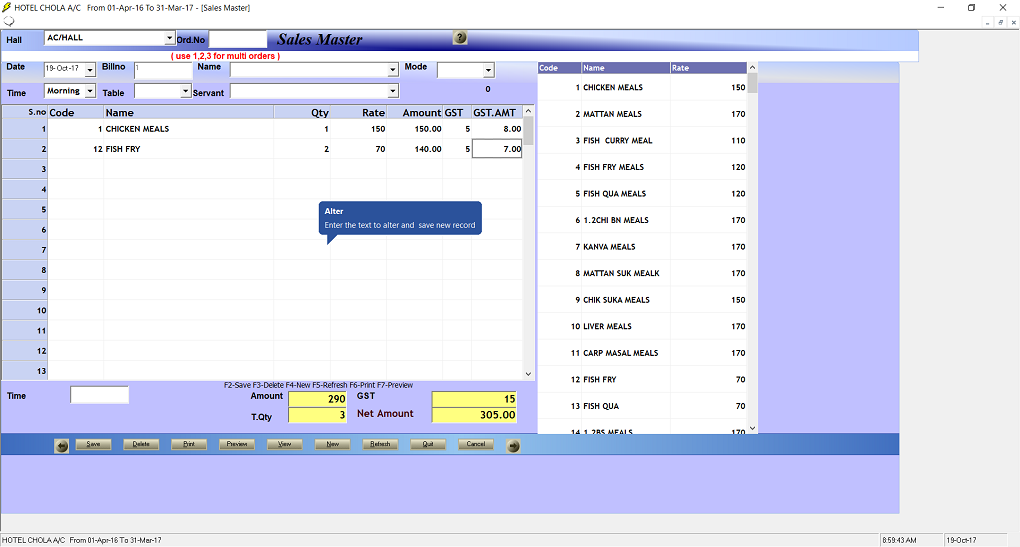
Task: Expand the Date picker dropdown
Action: [x=90, y=70]
